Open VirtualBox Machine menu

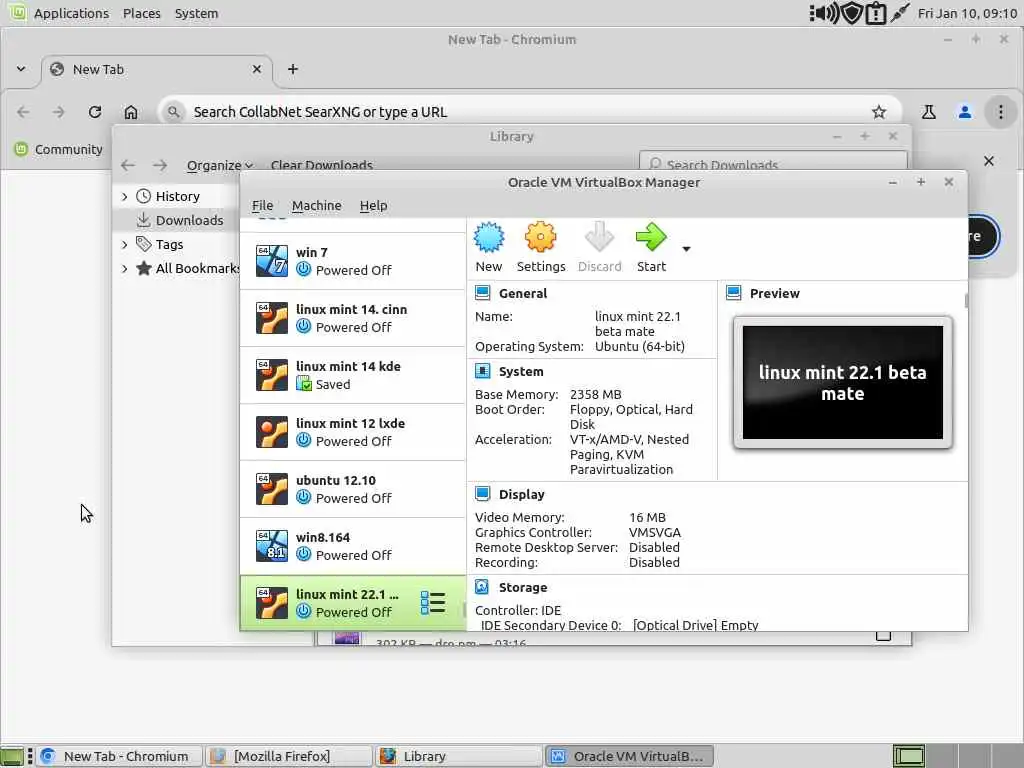click(317, 206)
